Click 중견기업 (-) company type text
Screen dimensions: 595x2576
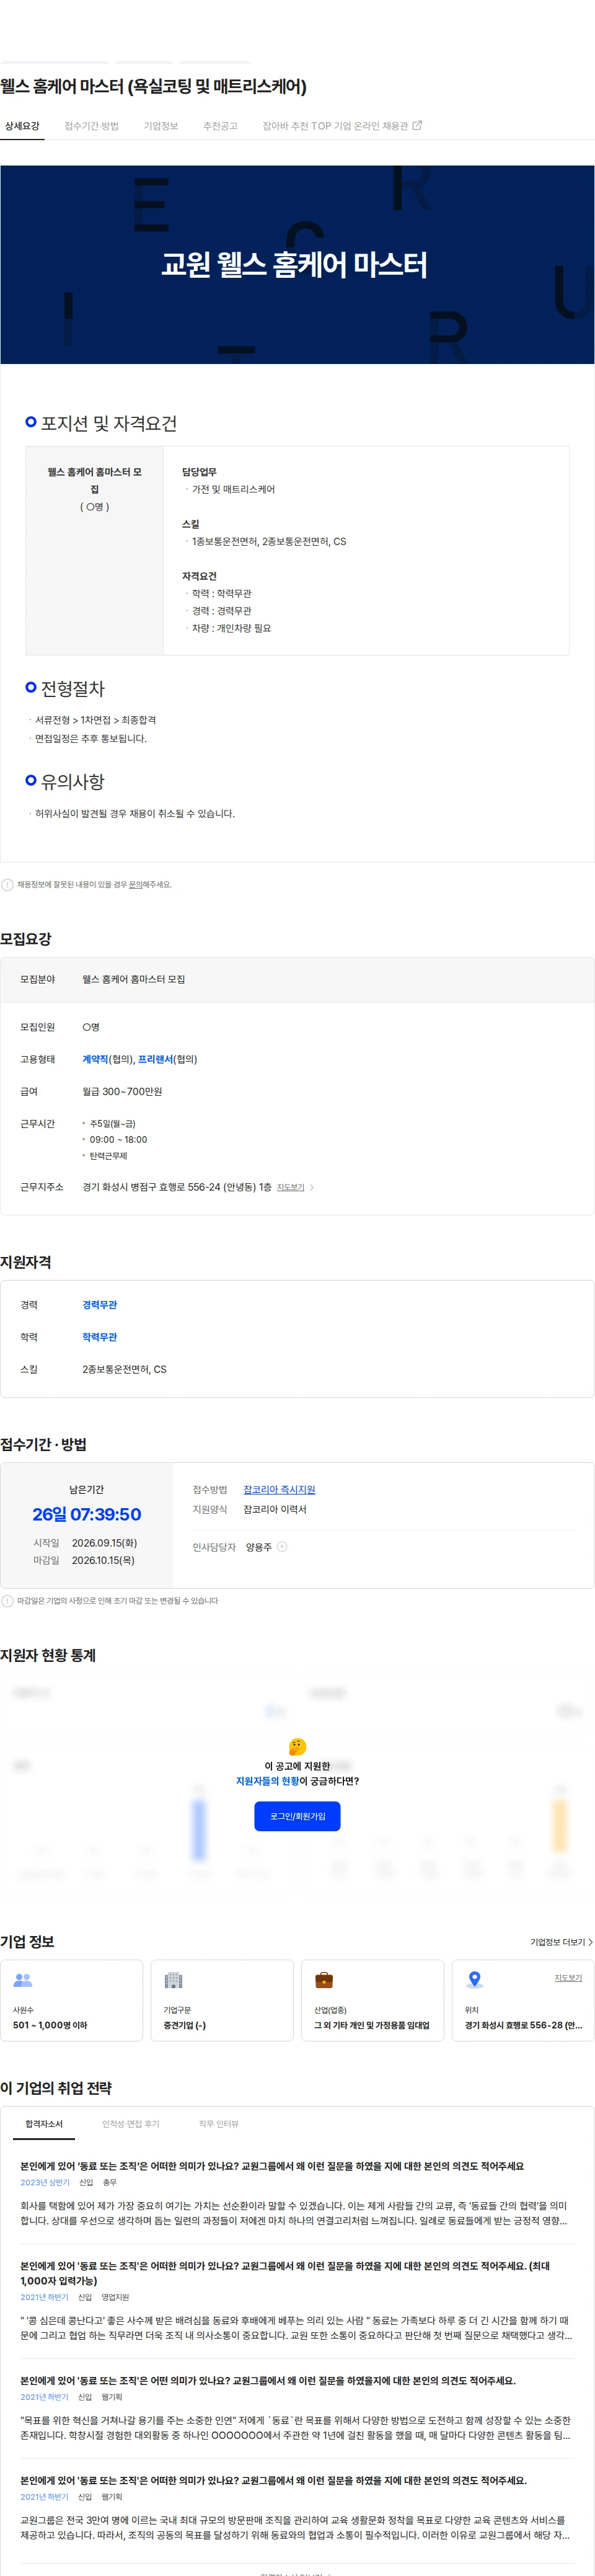coord(185,2025)
